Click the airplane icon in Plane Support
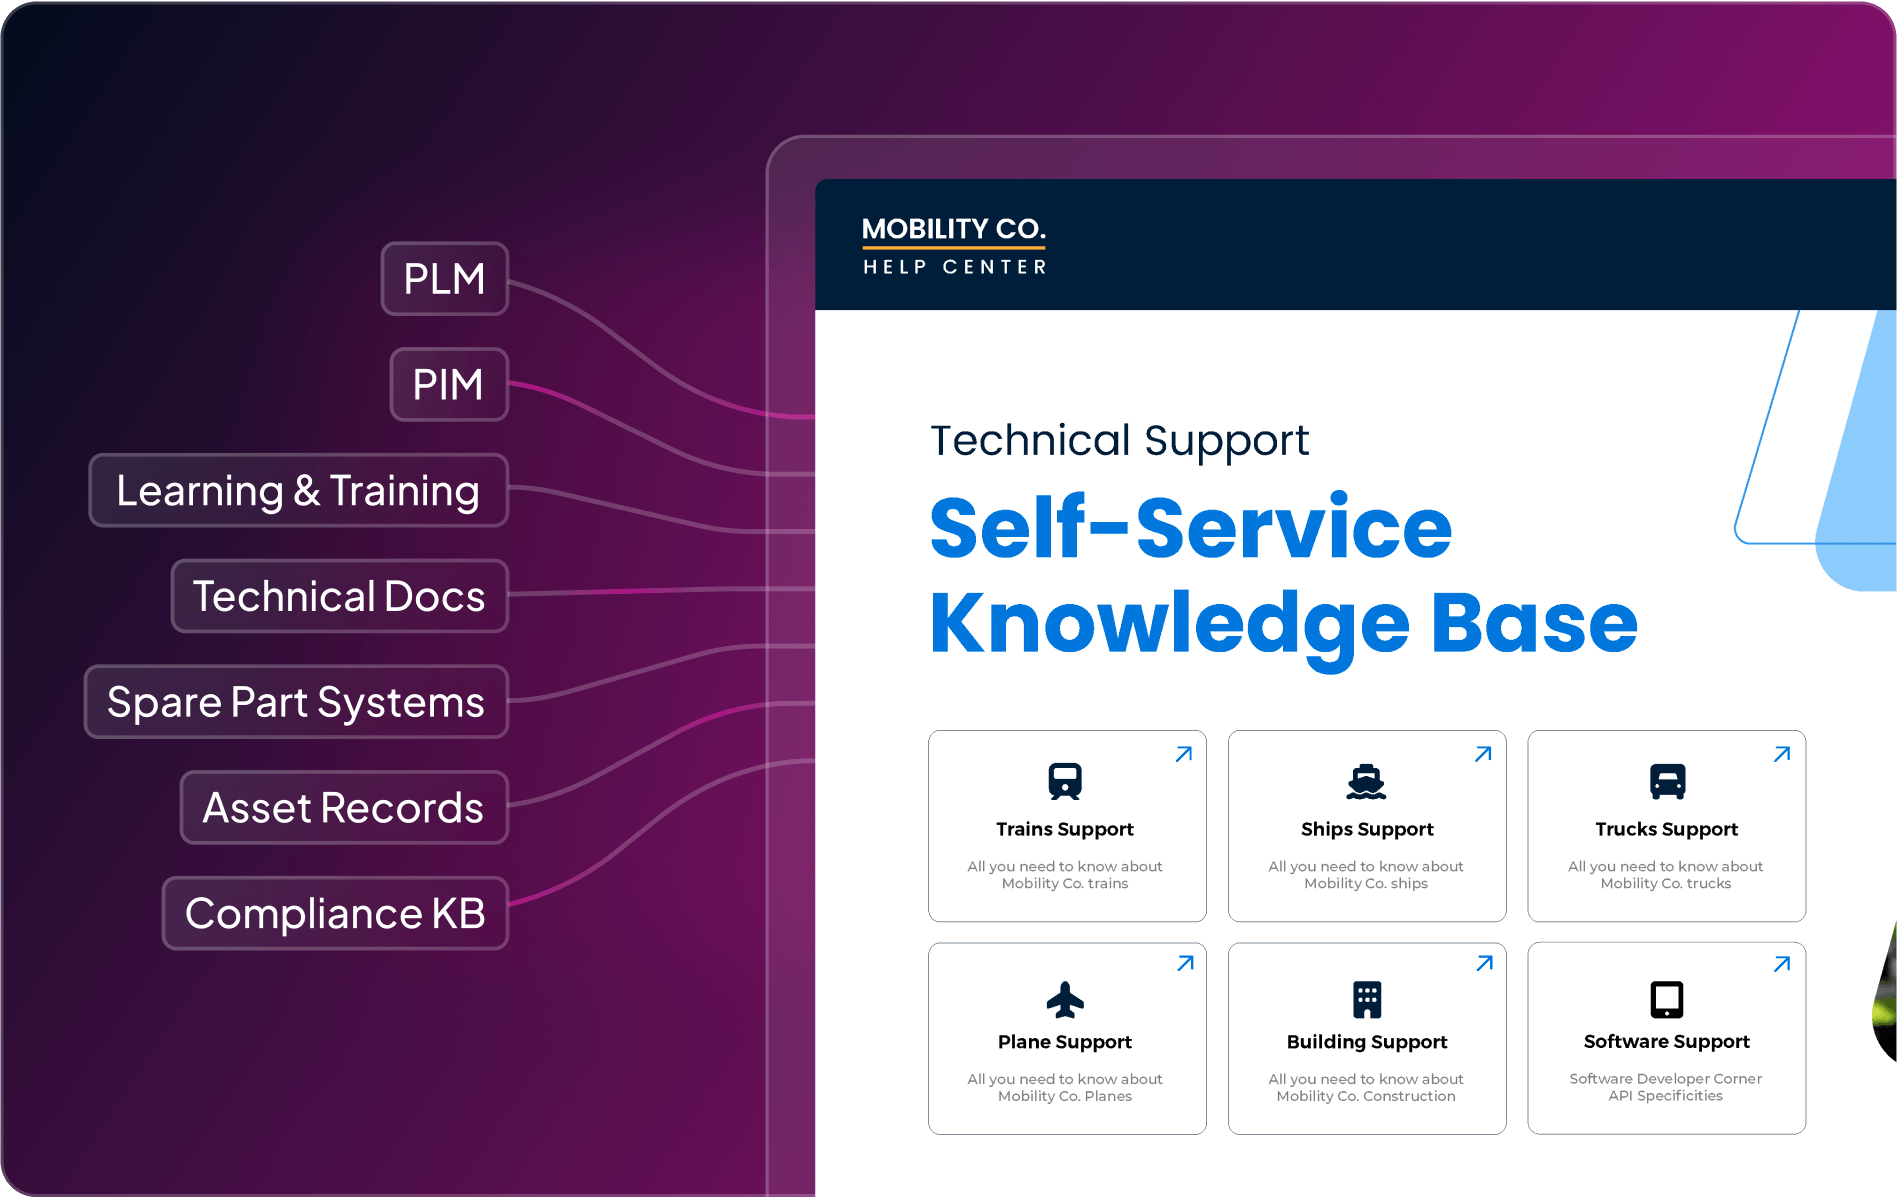 click(x=1065, y=998)
